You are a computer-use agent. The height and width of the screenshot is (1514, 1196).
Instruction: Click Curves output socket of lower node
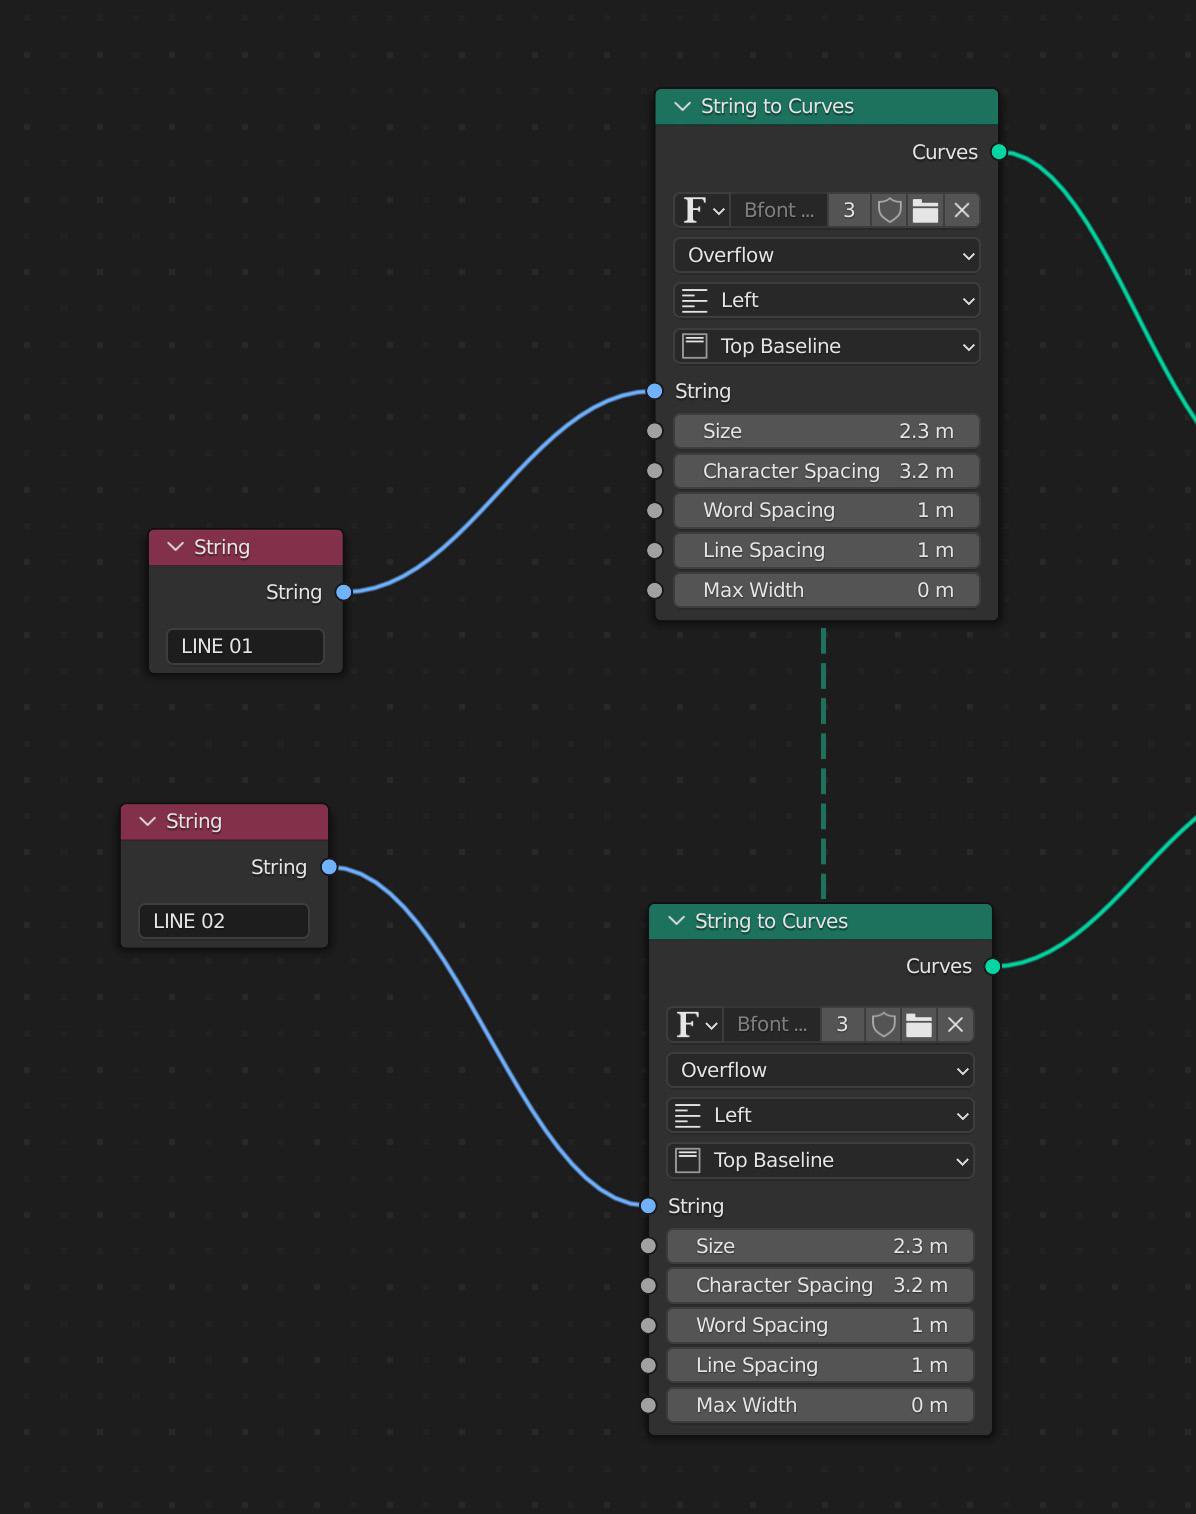pos(993,966)
